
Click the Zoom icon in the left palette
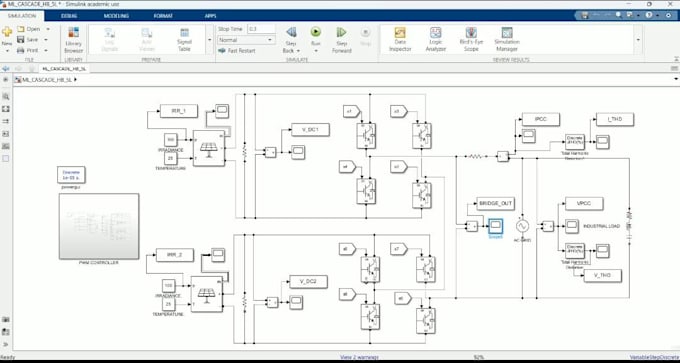coord(6,97)
